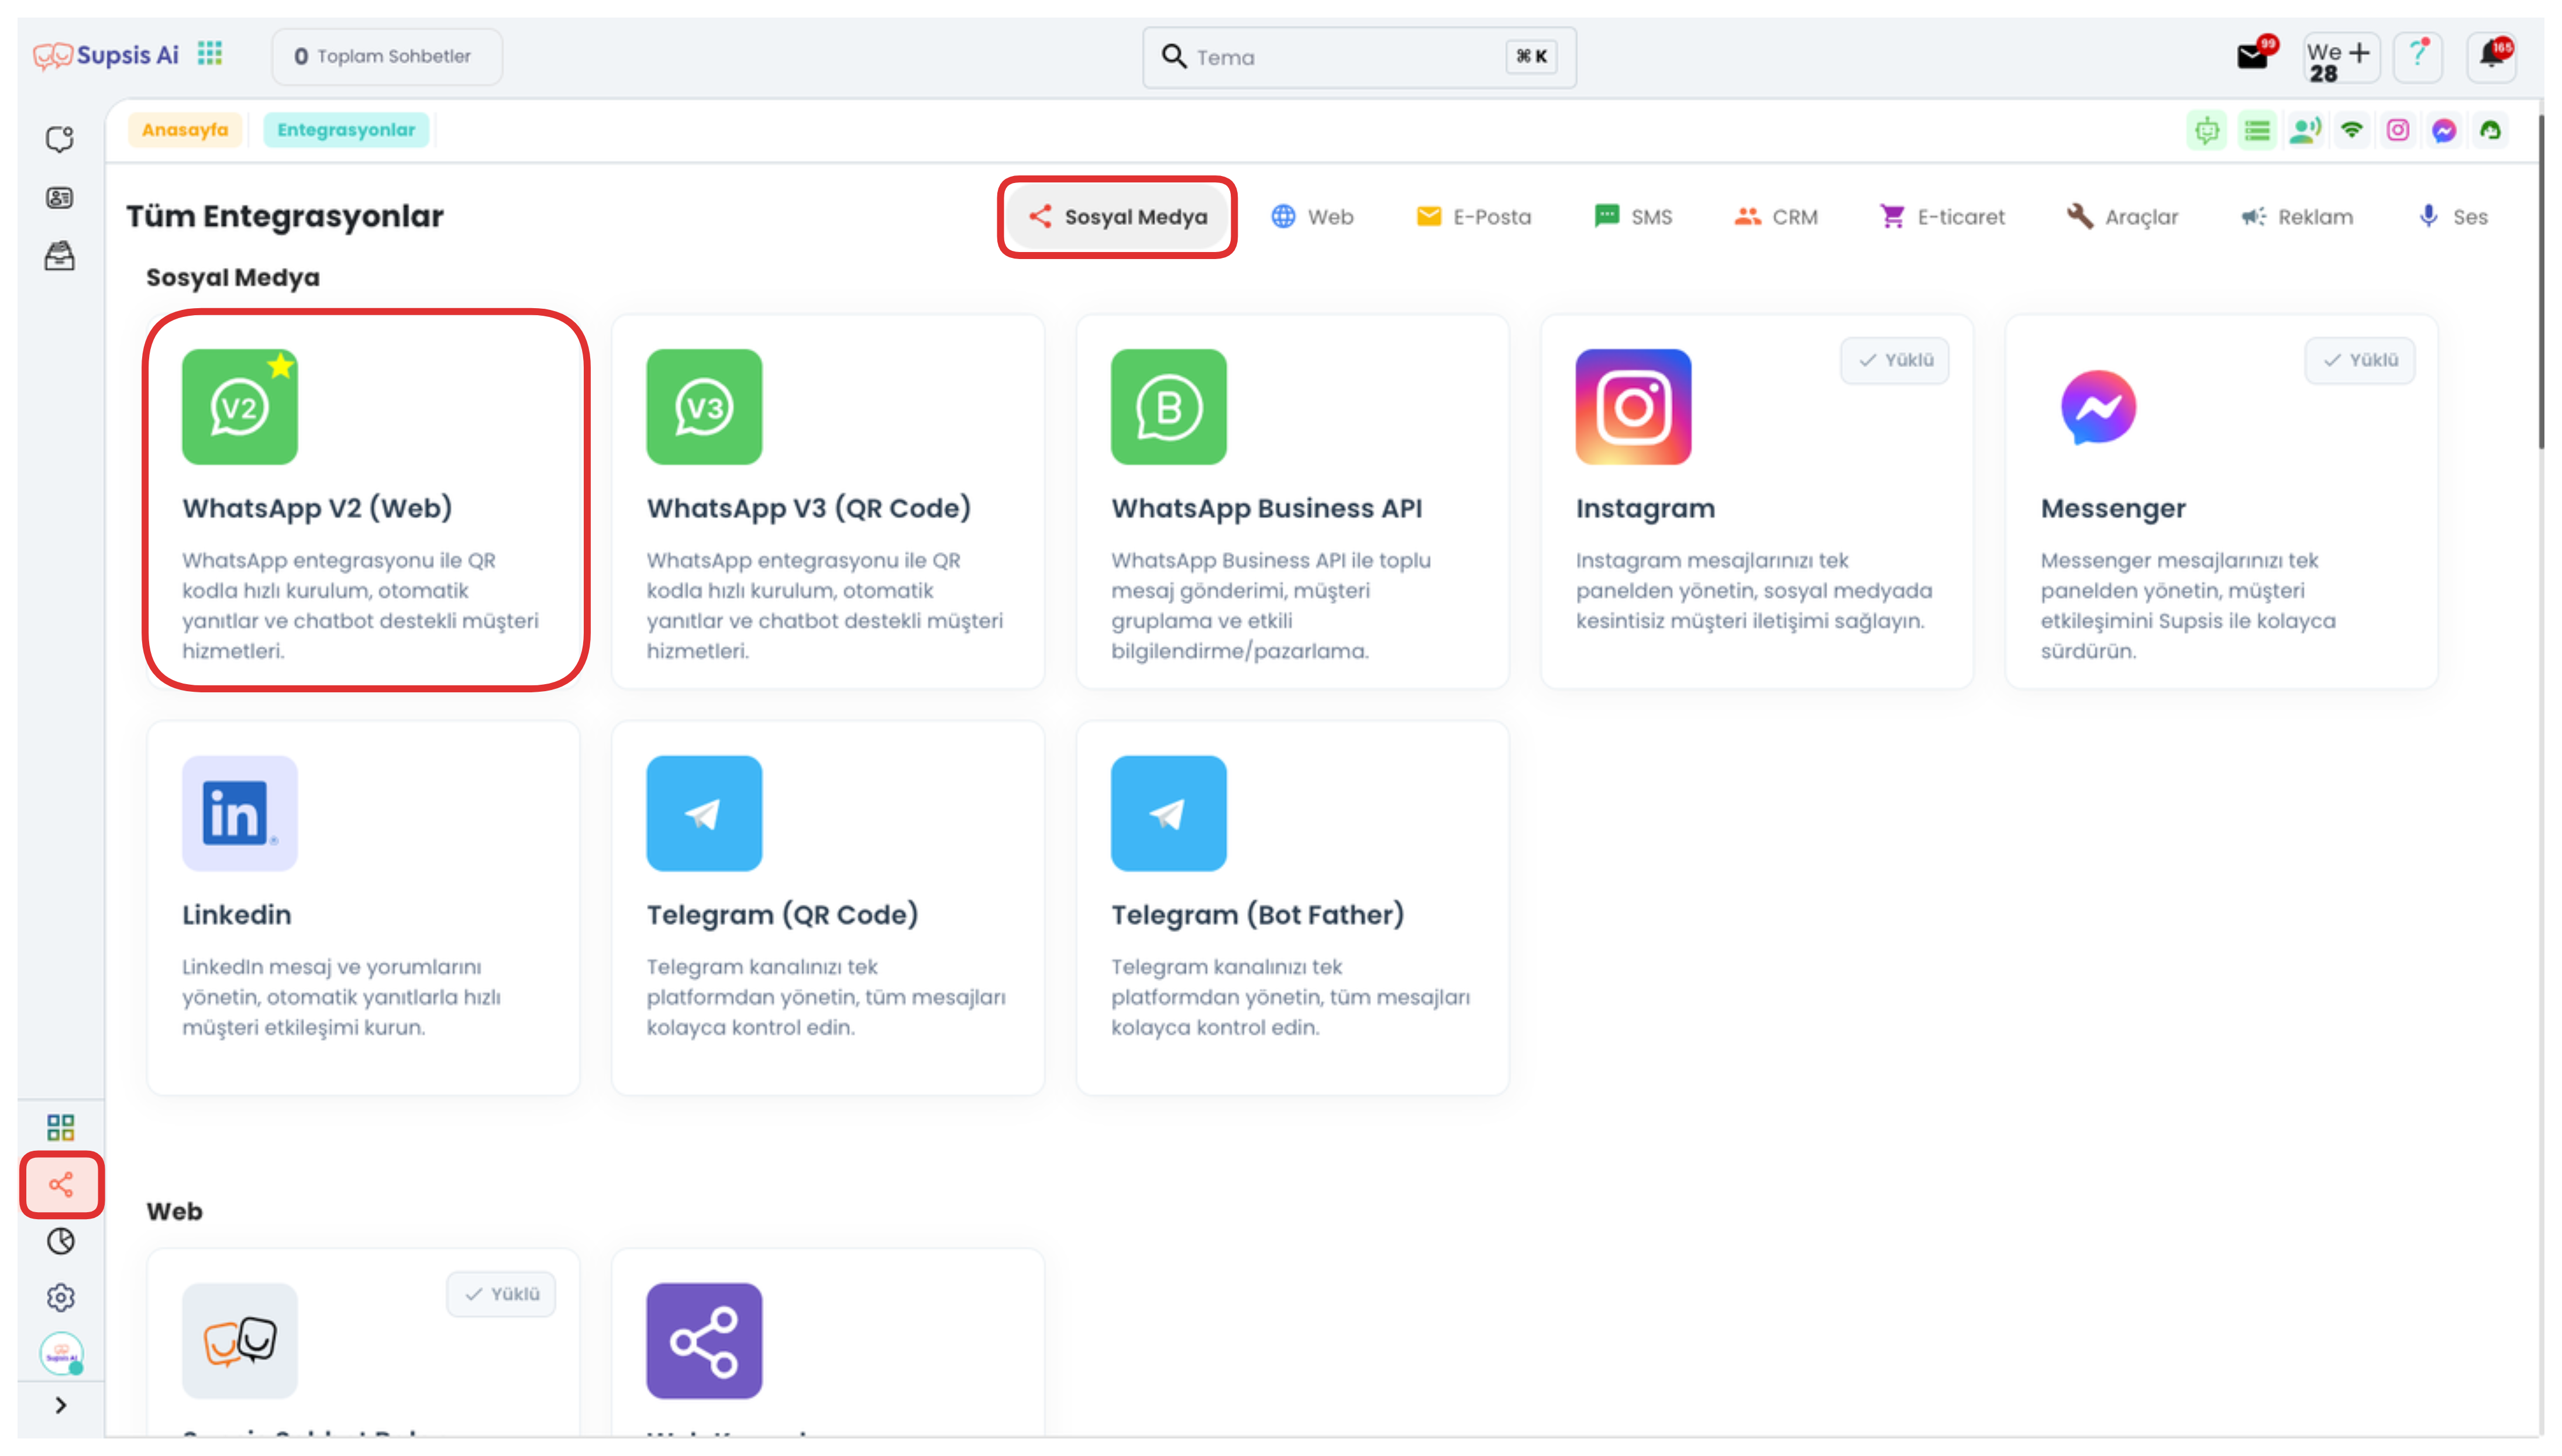Click the Messenger status icon in top bar
Screen dimensions: 2562x1456
click(2444, 130)
